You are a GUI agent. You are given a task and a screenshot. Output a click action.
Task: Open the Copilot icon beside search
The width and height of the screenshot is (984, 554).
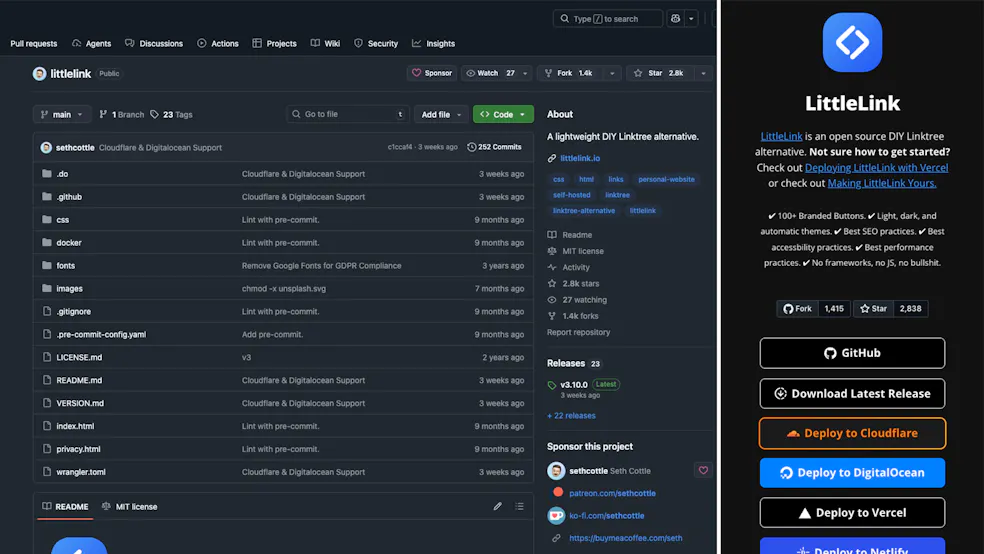pyautogui.click(x=675, y=19)
